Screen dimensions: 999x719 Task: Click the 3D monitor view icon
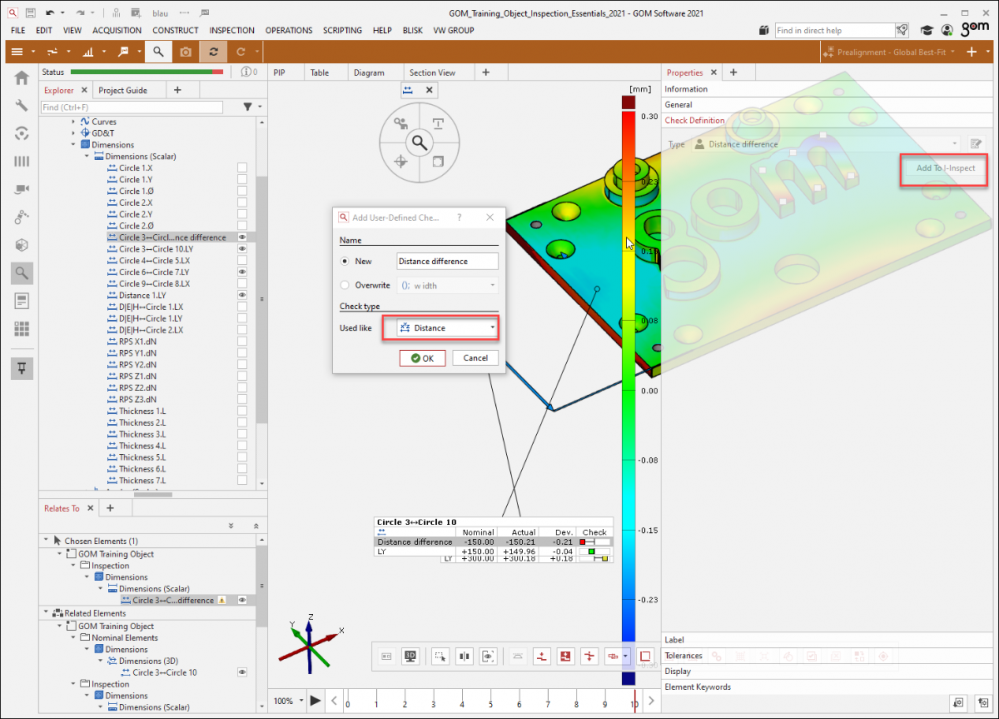tap(410, 656)
